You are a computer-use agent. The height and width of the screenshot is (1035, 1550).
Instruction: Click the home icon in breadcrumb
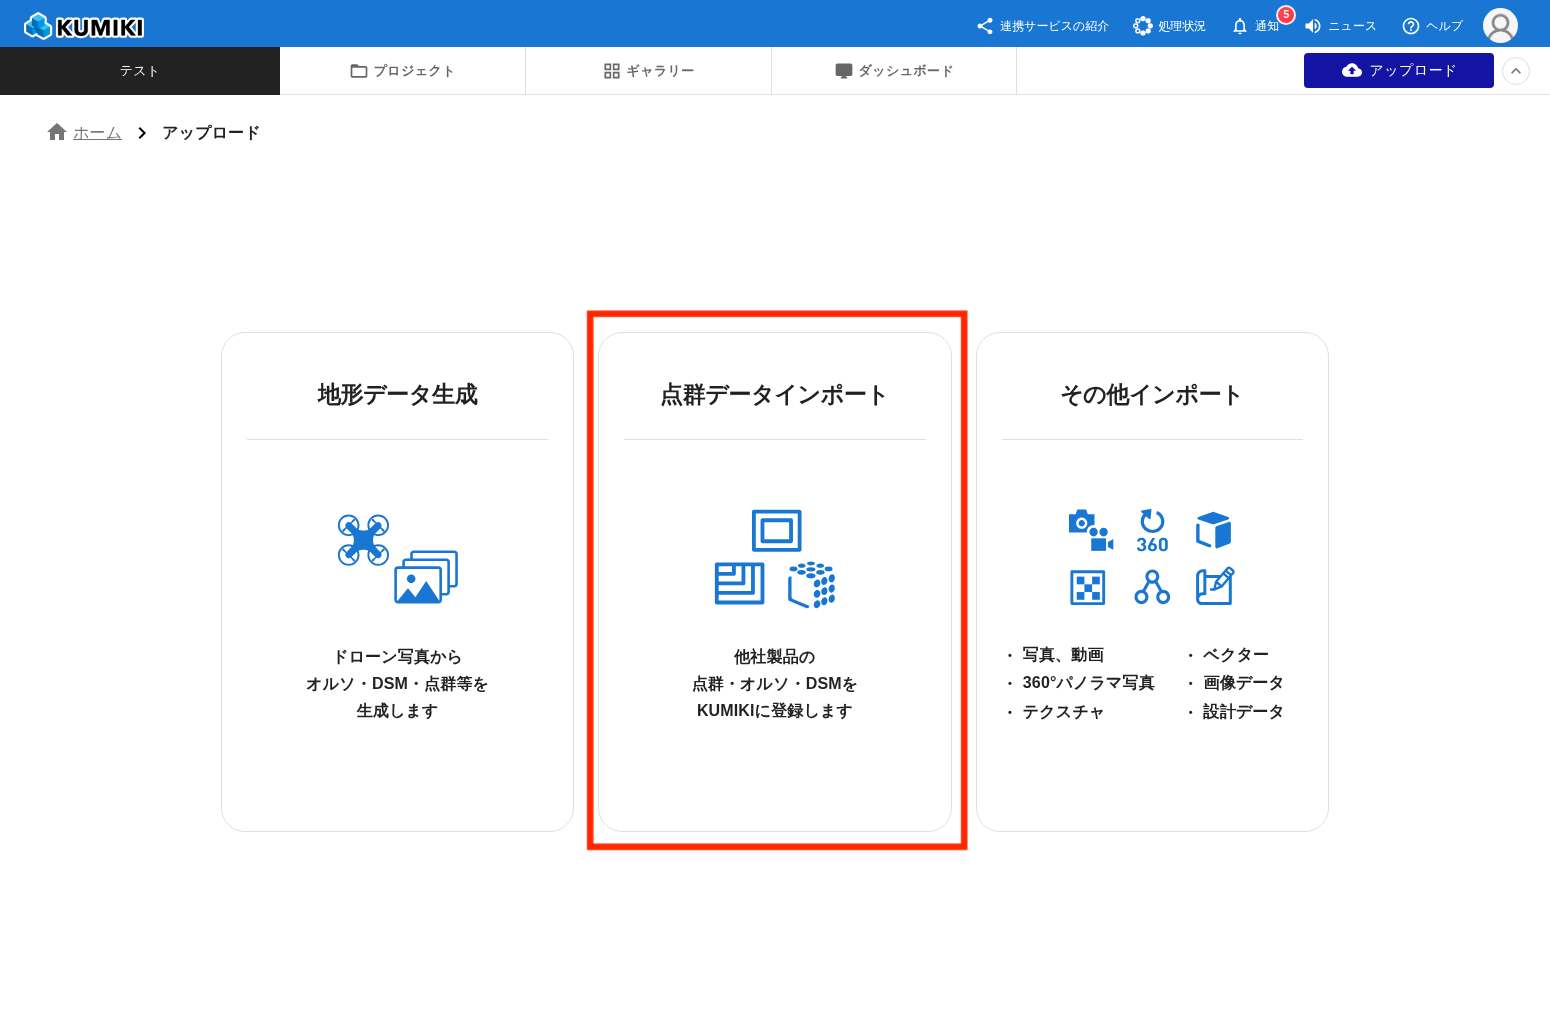click(x=57, y=132)
